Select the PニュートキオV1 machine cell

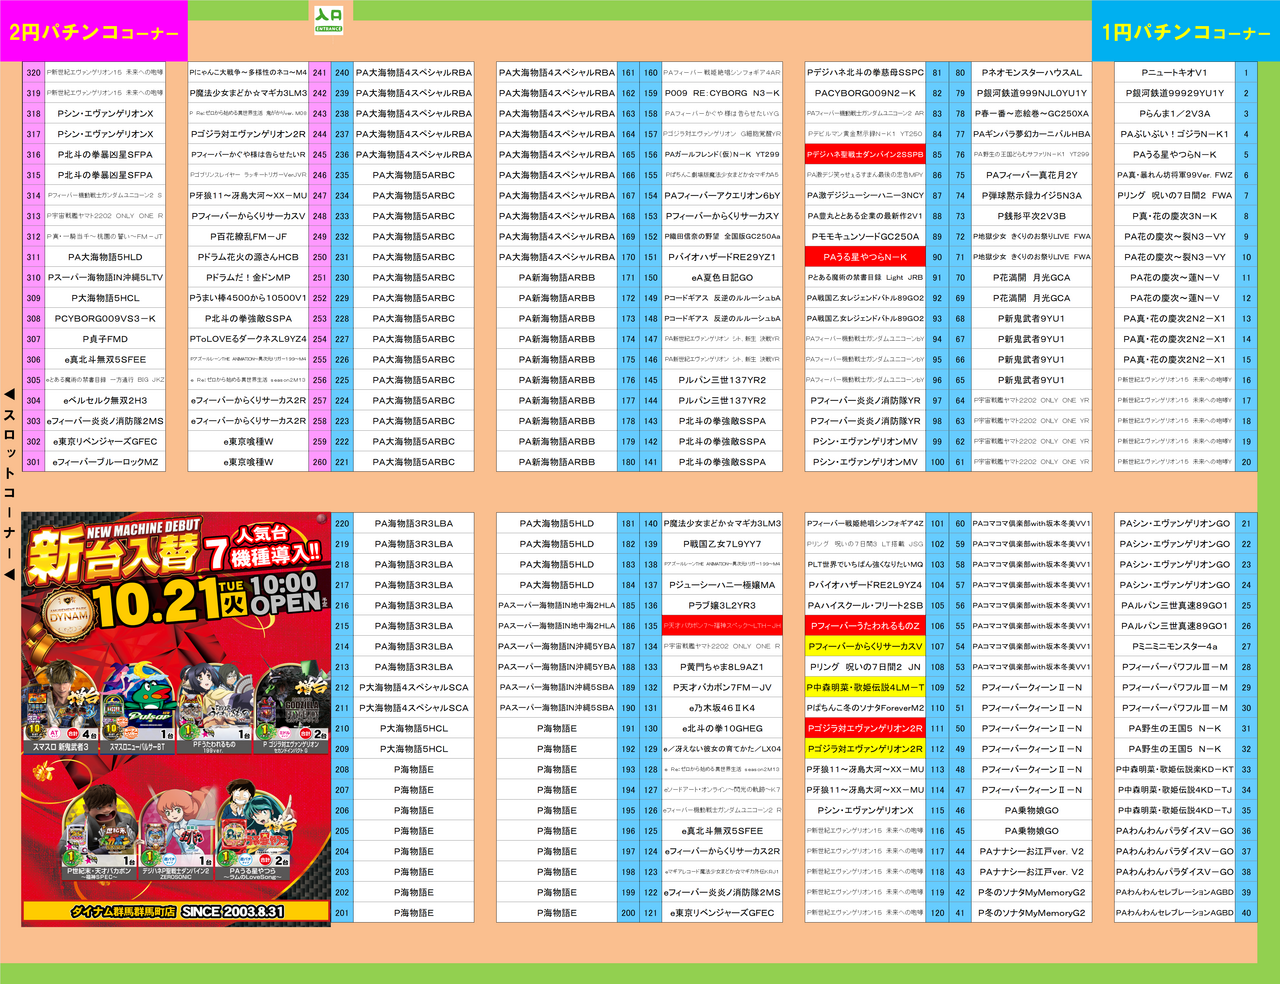point(1174,73)
